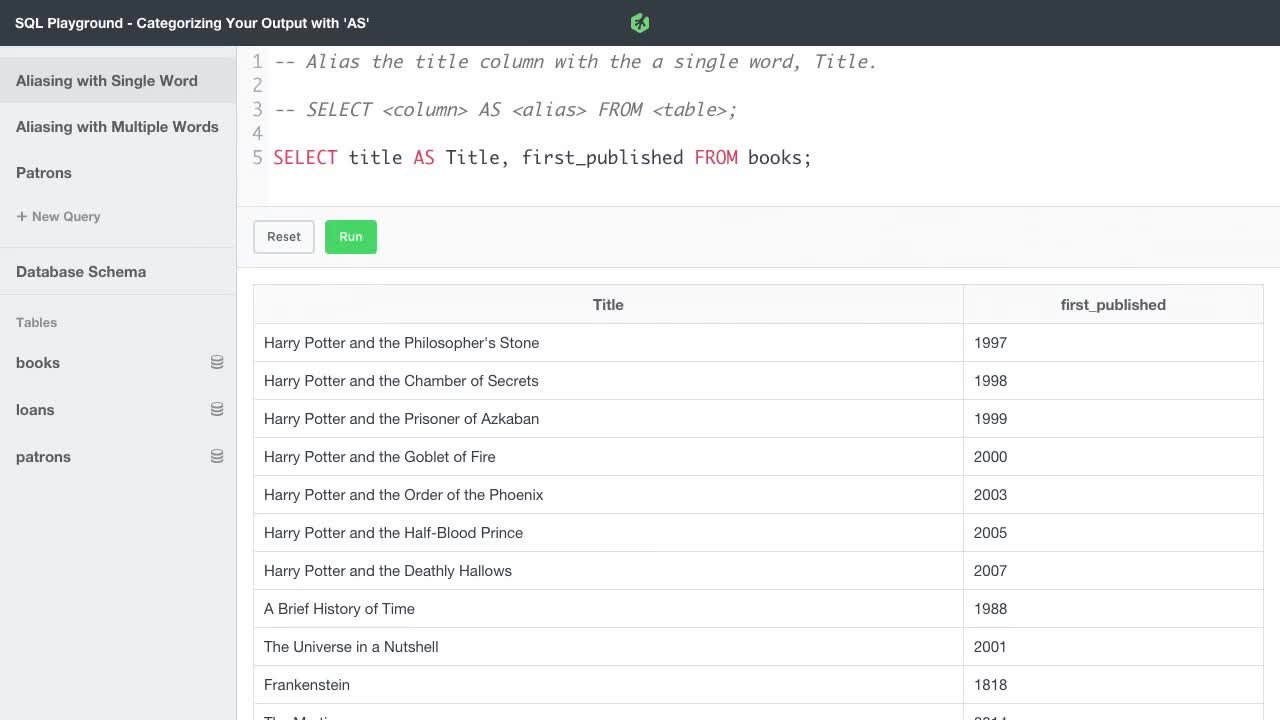Viewport: 1280px width, 720px height.
Task: Click the SQL Playground page title
Action: (x=192, y=23)
